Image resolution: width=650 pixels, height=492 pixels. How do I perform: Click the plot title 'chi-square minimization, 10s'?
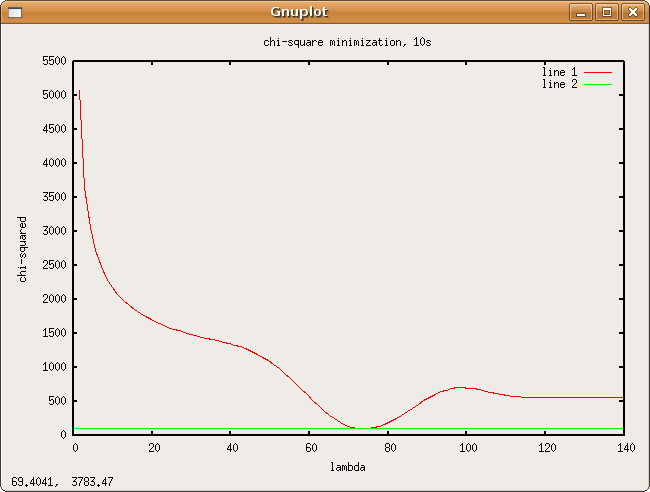(x=347, y=43)
